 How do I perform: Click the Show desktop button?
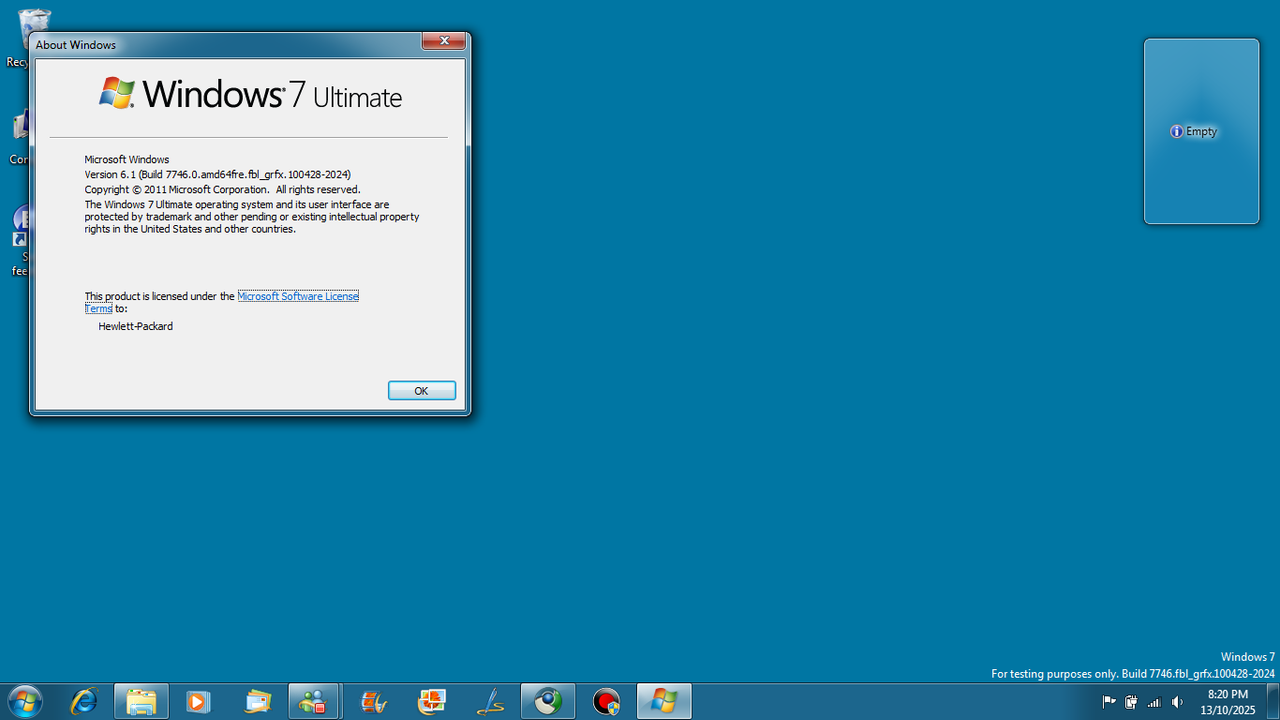point(1272,702)
